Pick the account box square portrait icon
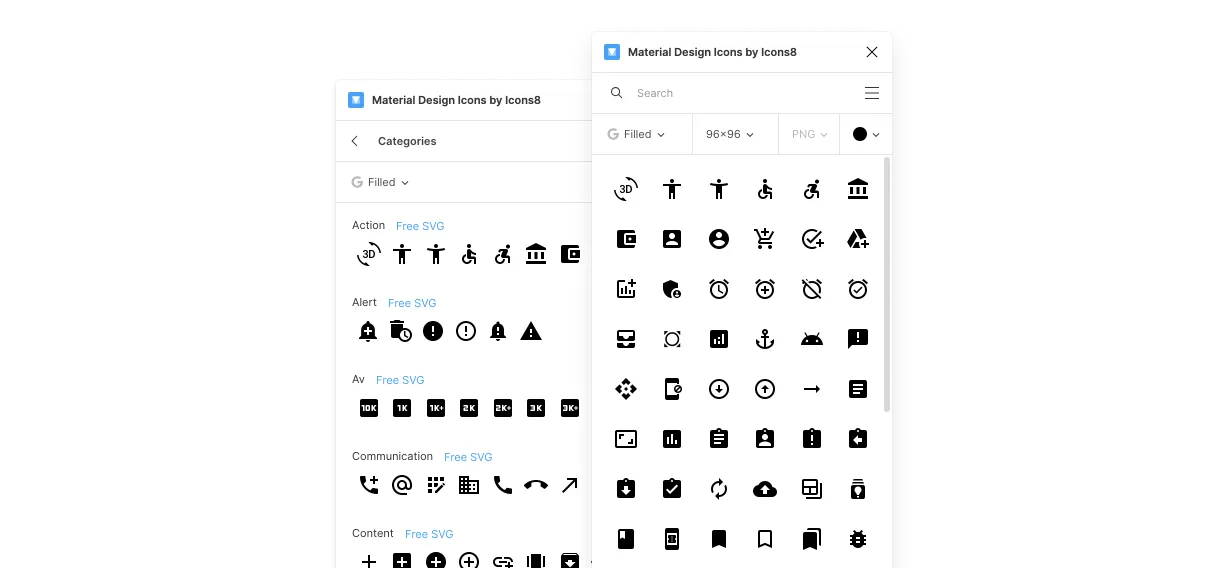The width and height of the screenshot is (1232, 568). click(x=672, y=239)
